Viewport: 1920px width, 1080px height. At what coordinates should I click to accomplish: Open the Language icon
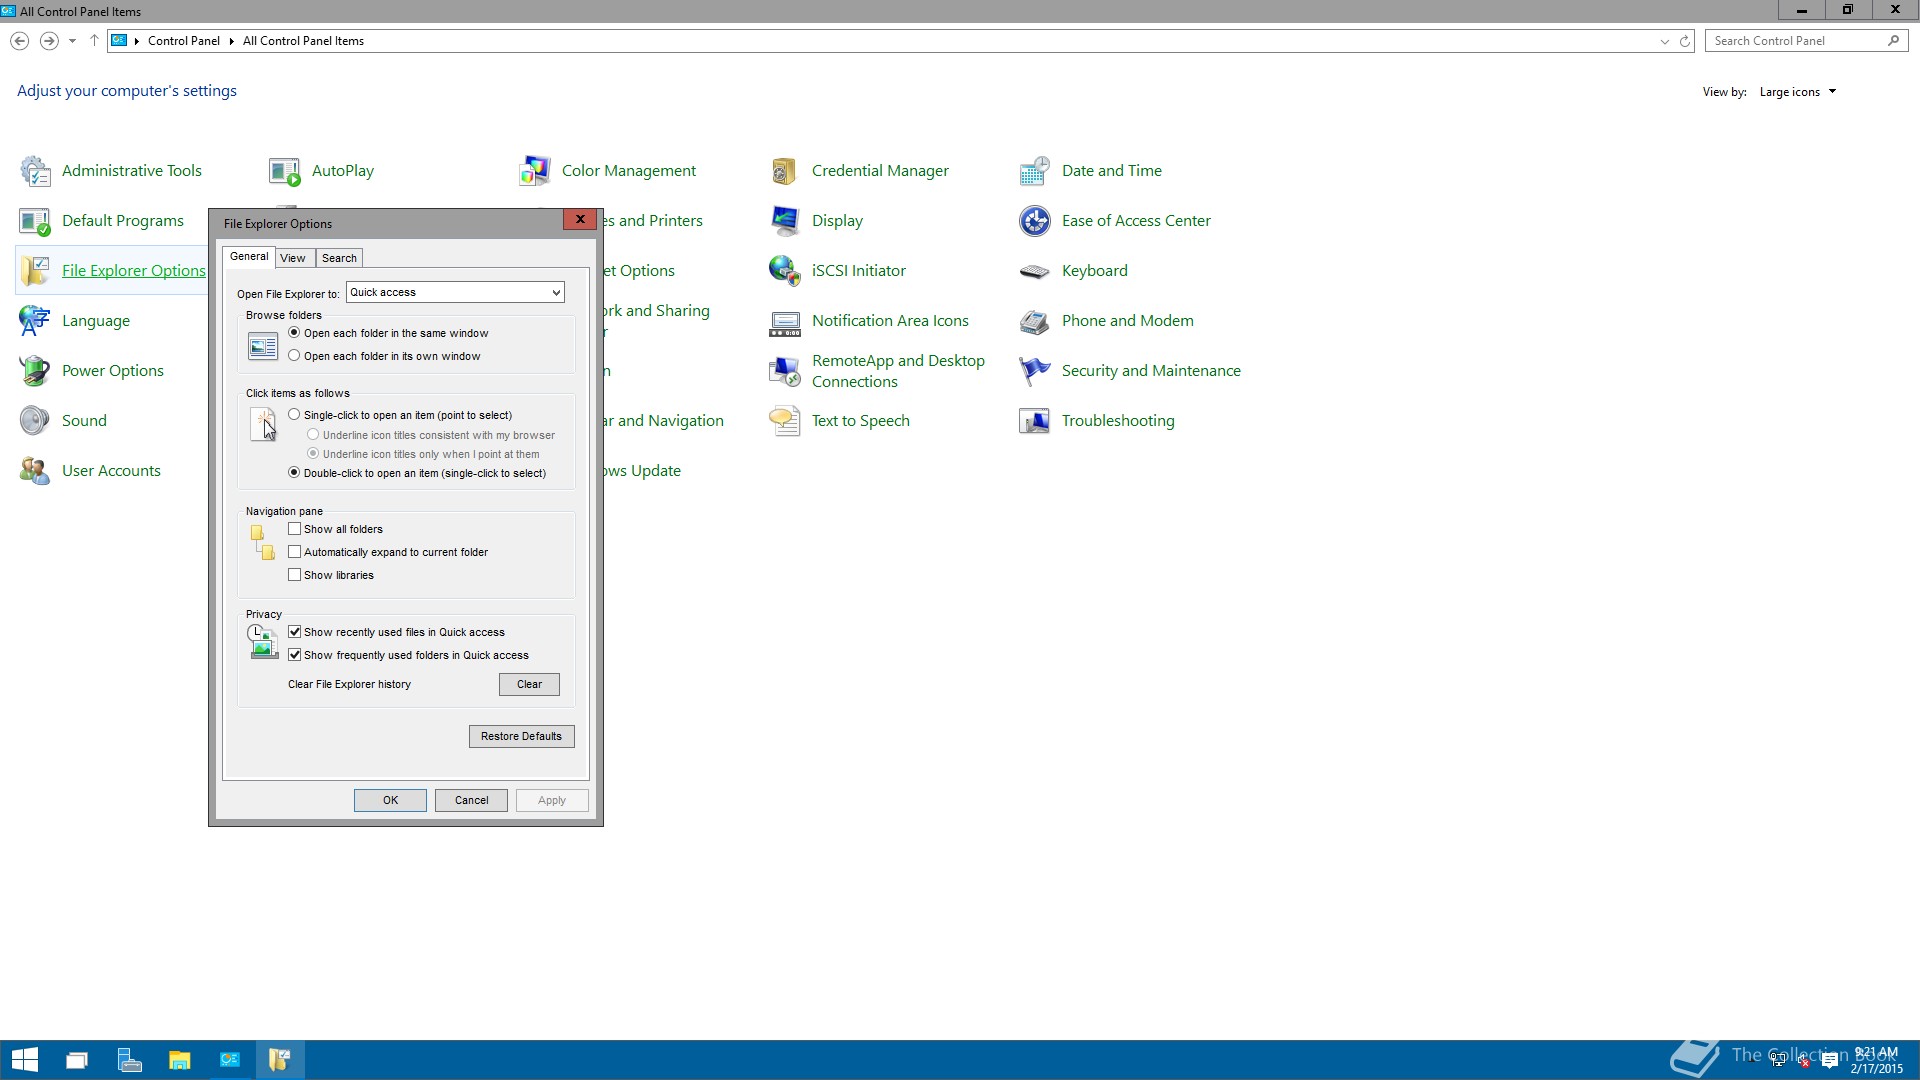[35, 321]
